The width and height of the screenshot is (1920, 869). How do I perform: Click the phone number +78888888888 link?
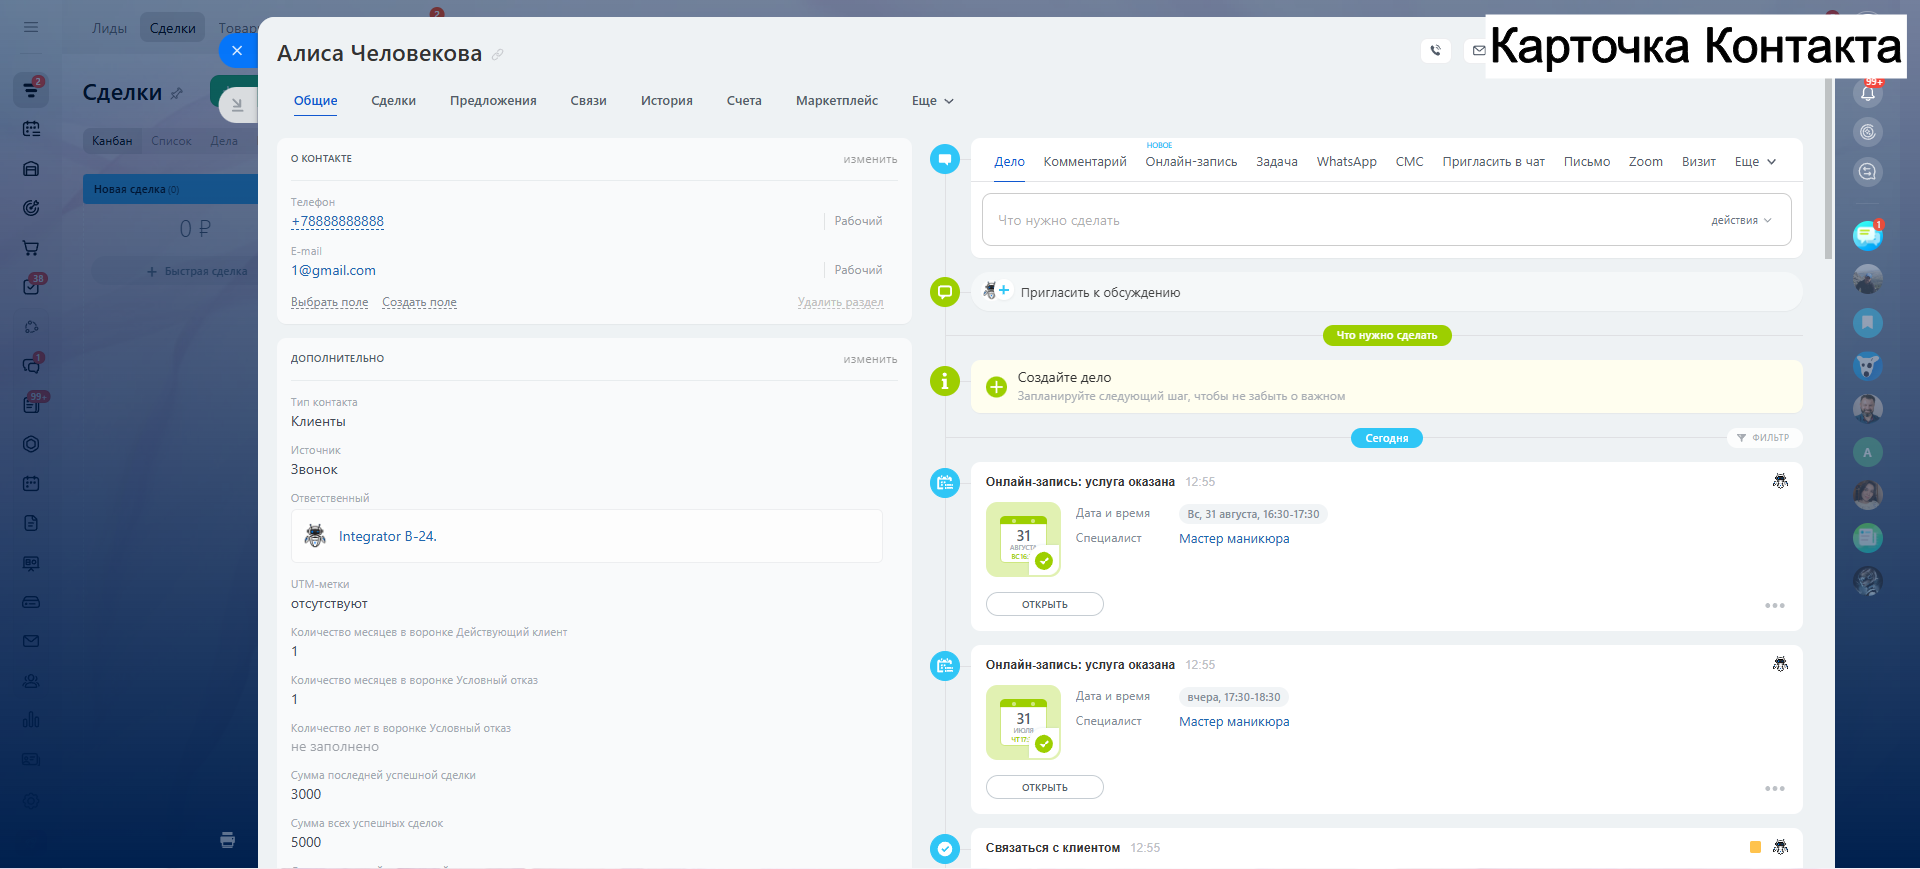337,221
